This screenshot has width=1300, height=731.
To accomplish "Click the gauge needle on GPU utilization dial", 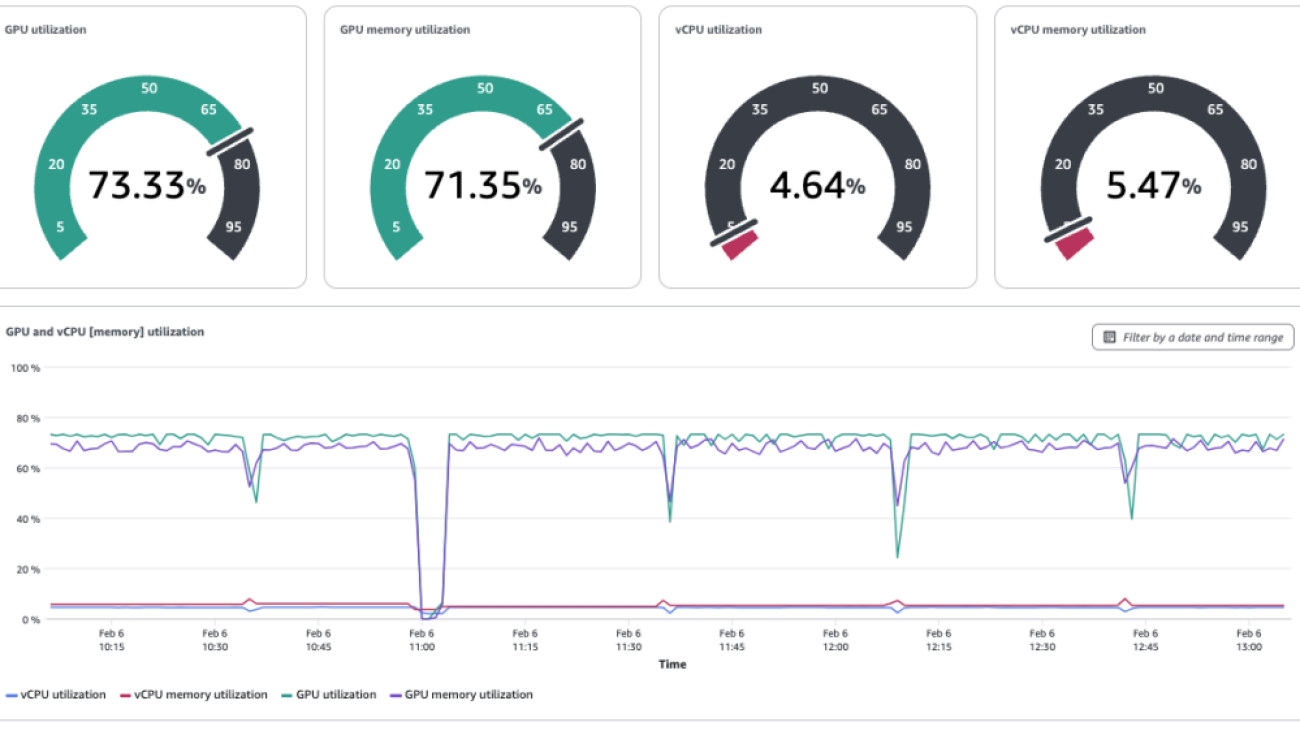I will pos(230,140).
